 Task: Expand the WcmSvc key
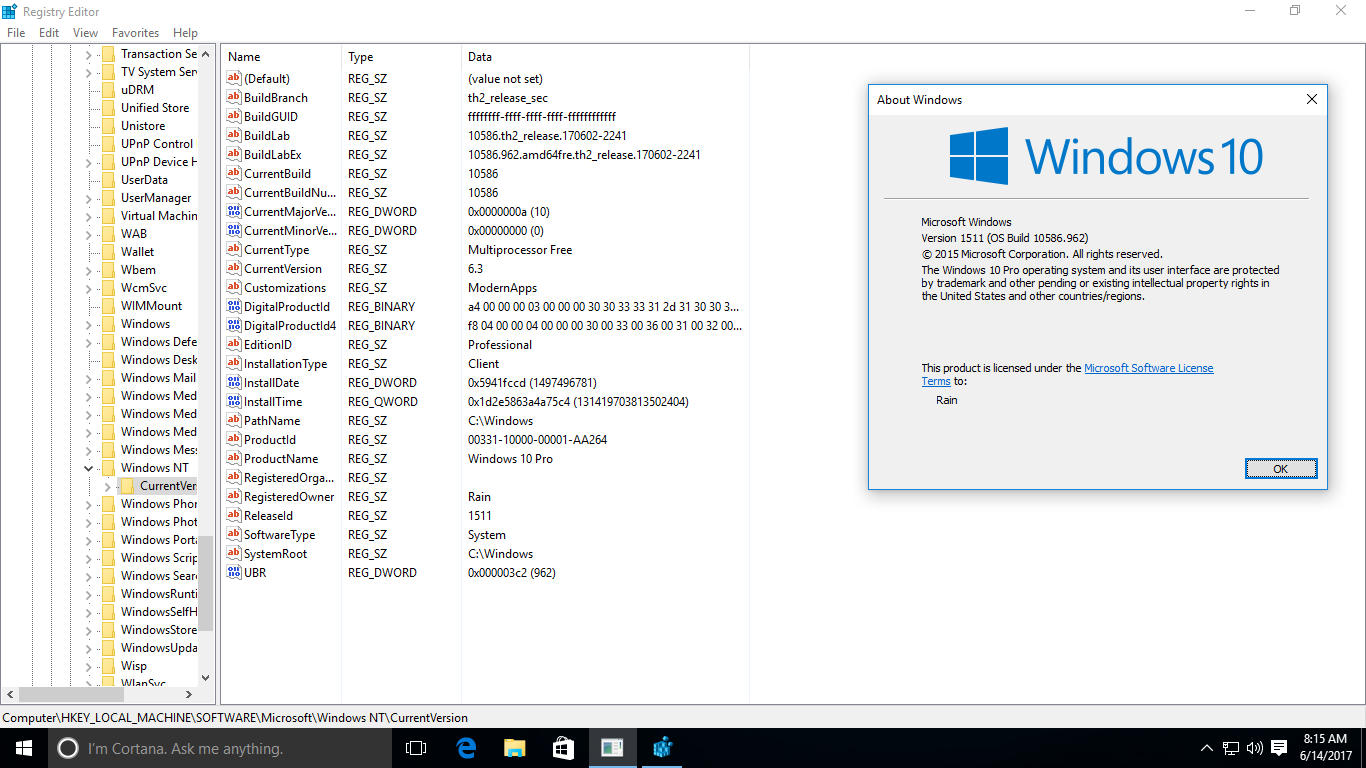tap(88, 288)
